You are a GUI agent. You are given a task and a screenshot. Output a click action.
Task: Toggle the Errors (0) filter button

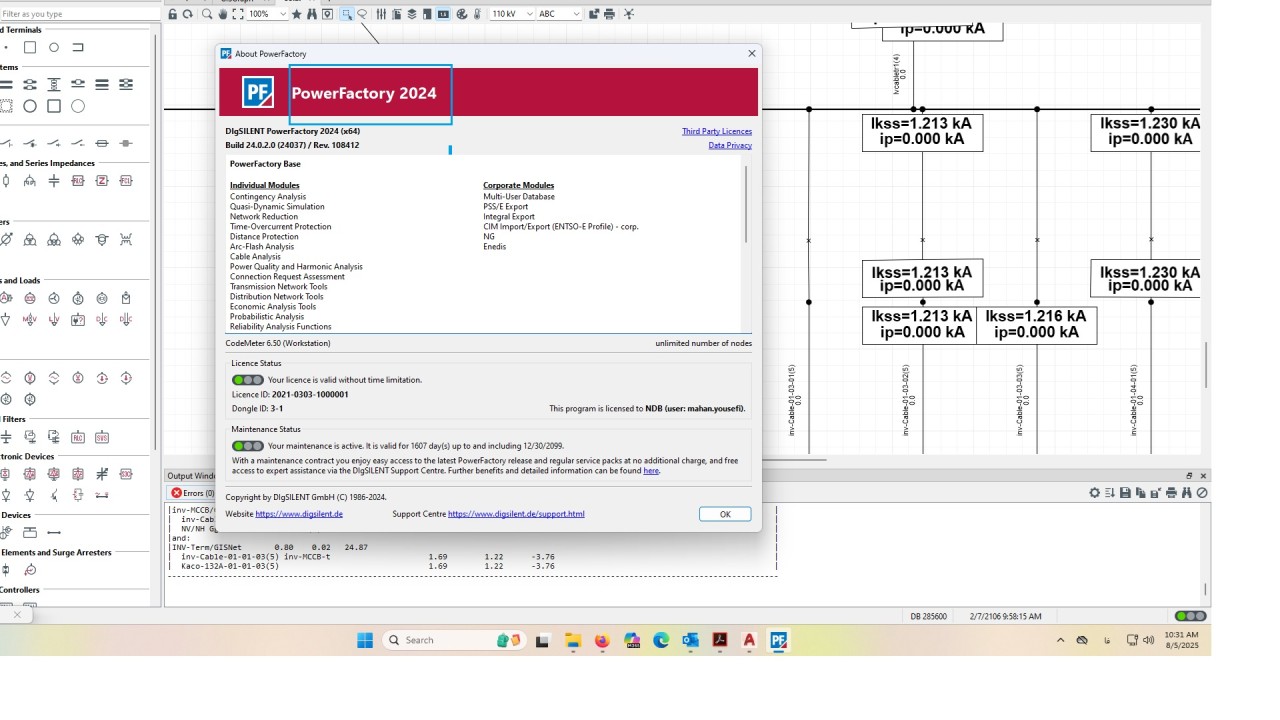(x=191, y=493)
